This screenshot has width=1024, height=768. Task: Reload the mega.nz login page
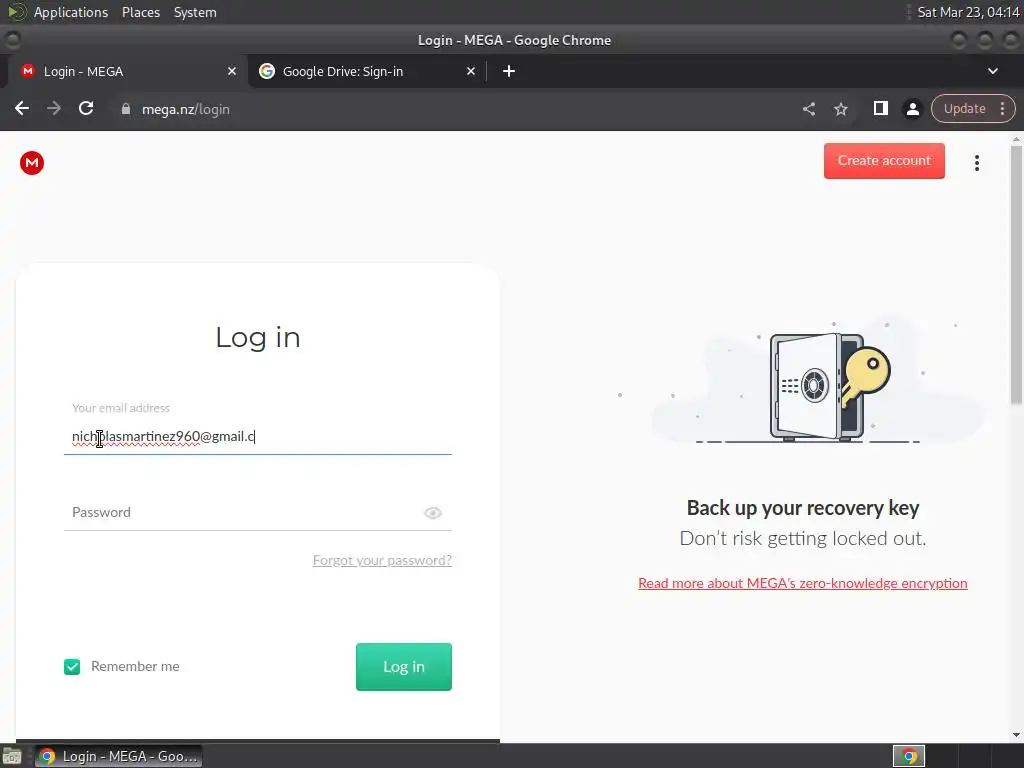coord(86,108)
